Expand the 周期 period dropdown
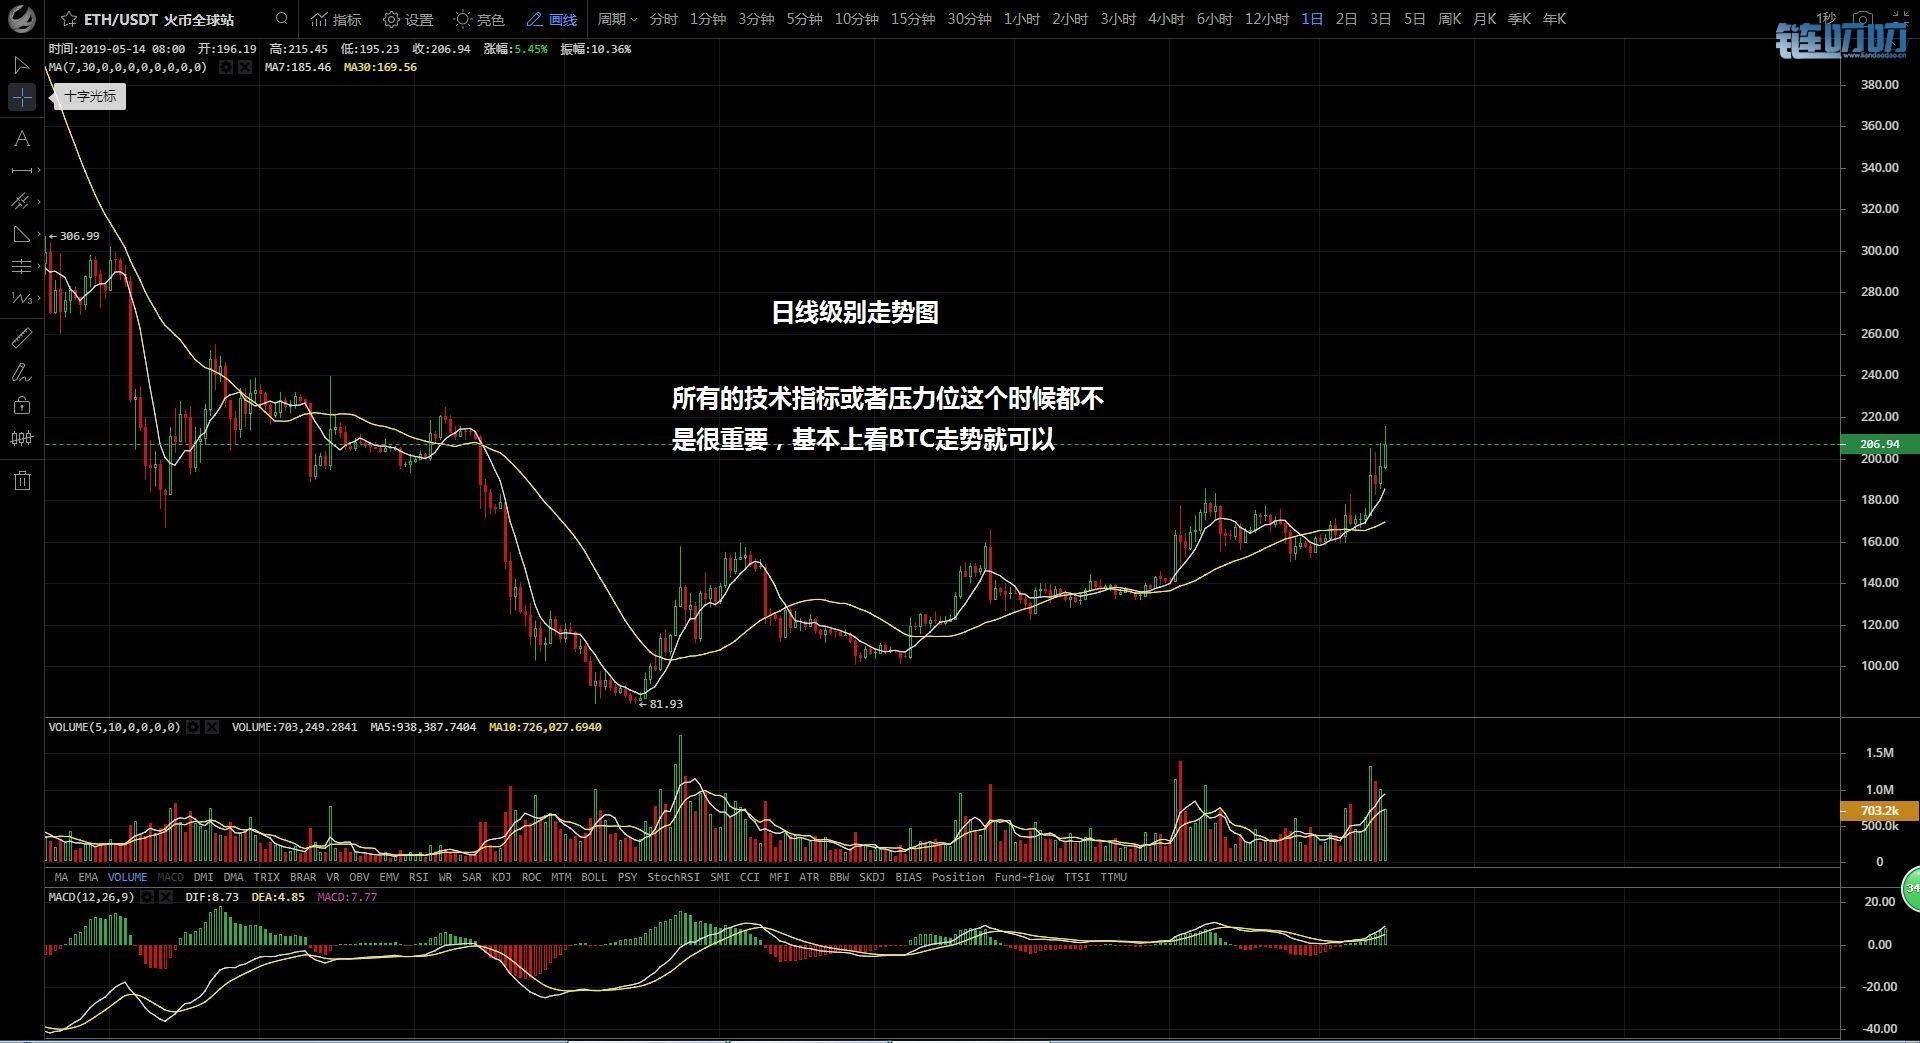The height and width of the screenshot is (1043, 1920). click(x=617, y=19)
